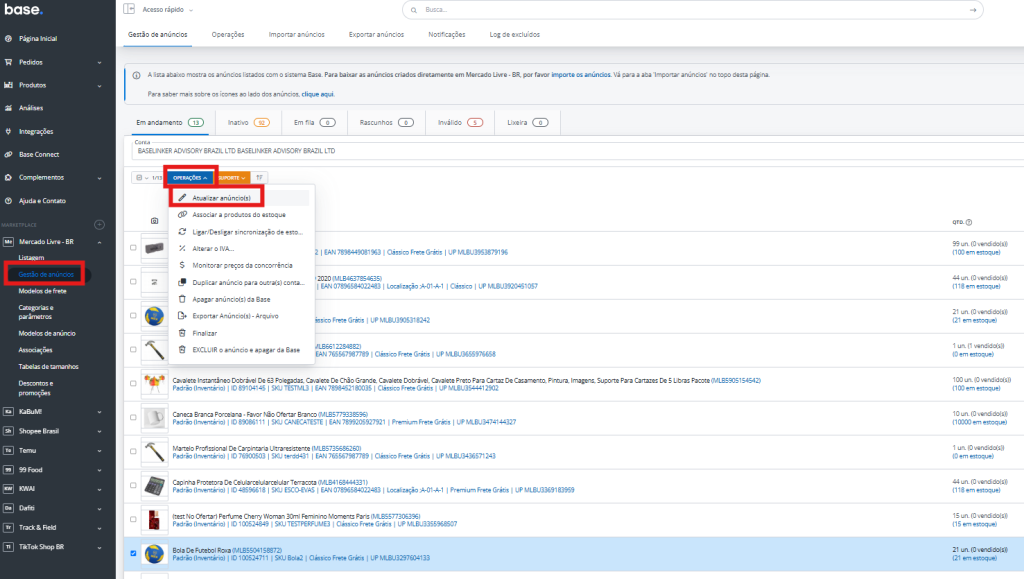This screenshot has width=1024, height=579.
Task: Open Categorias e parâmetros in sidebar
Action: [36, 312]
